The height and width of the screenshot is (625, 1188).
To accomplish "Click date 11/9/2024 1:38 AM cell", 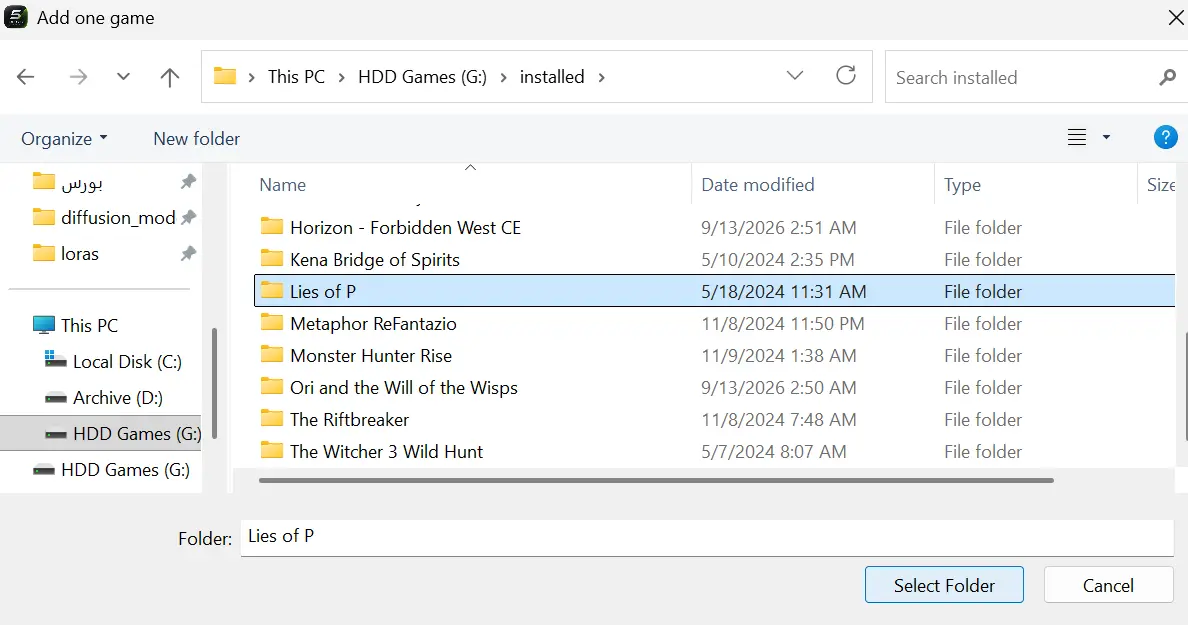I will coord(779,355).
